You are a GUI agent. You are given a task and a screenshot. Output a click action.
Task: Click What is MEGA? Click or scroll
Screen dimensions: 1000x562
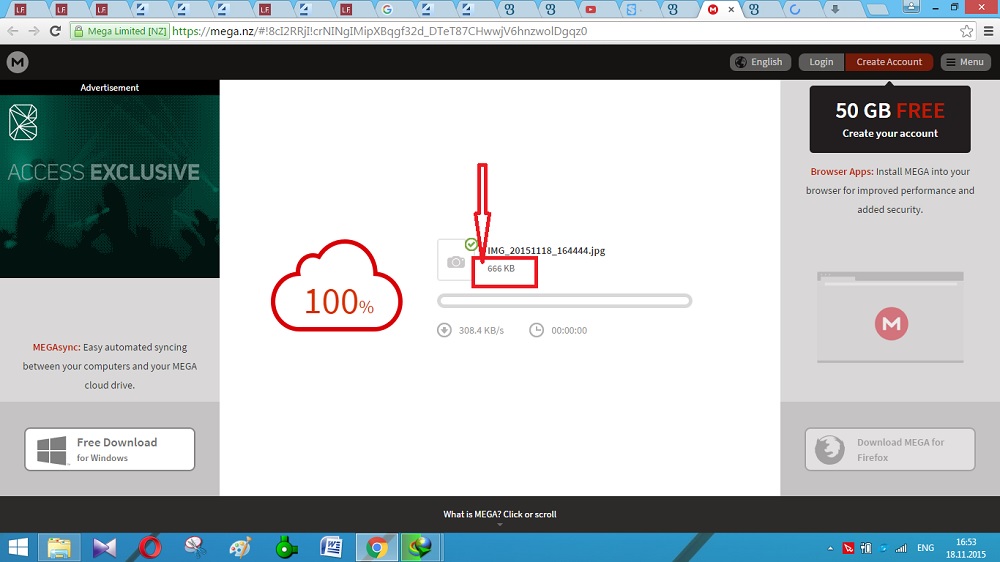point(499,514)
